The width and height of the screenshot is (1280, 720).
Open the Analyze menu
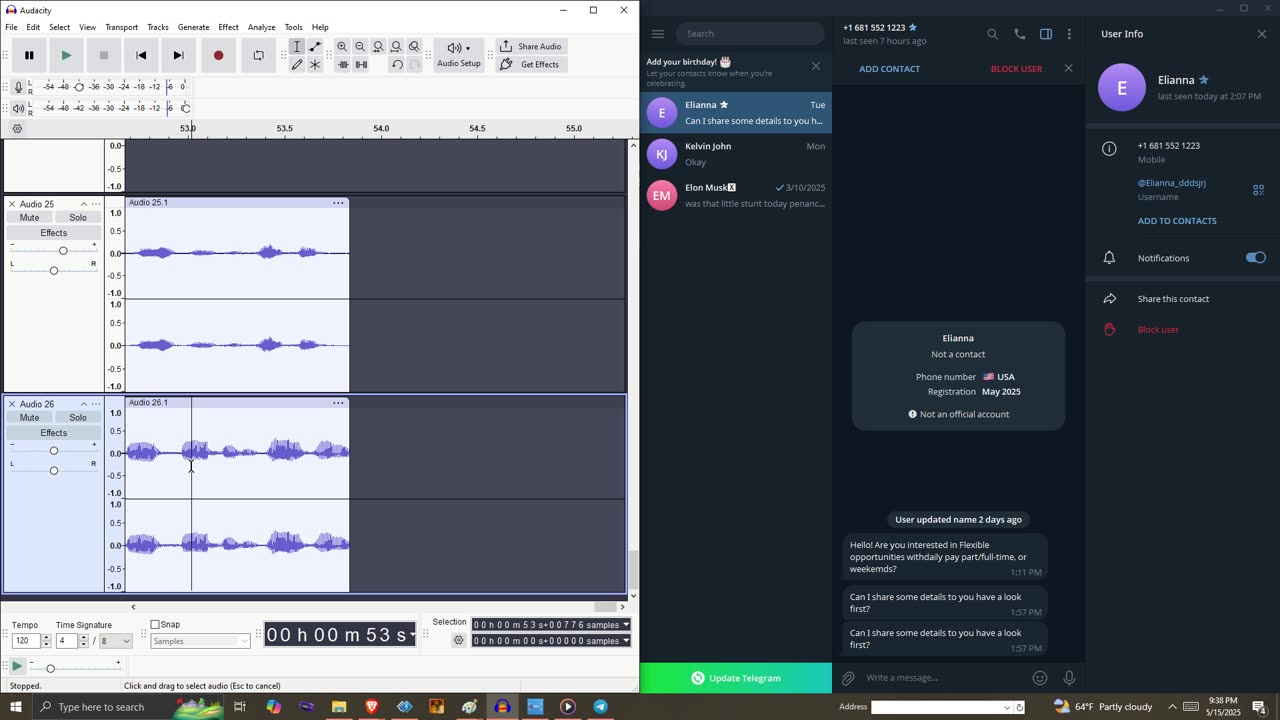pyautogui.click(x=261, y=27)
